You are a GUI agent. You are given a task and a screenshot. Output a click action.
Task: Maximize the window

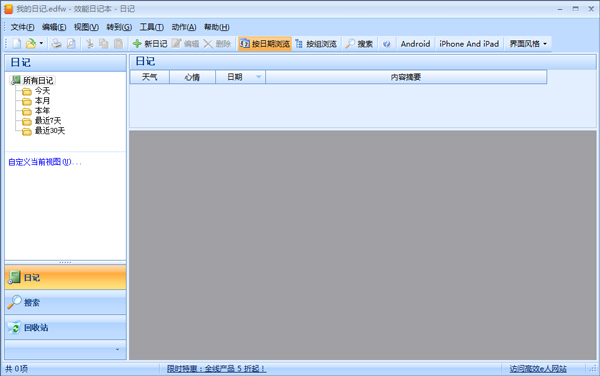[576, 8]
